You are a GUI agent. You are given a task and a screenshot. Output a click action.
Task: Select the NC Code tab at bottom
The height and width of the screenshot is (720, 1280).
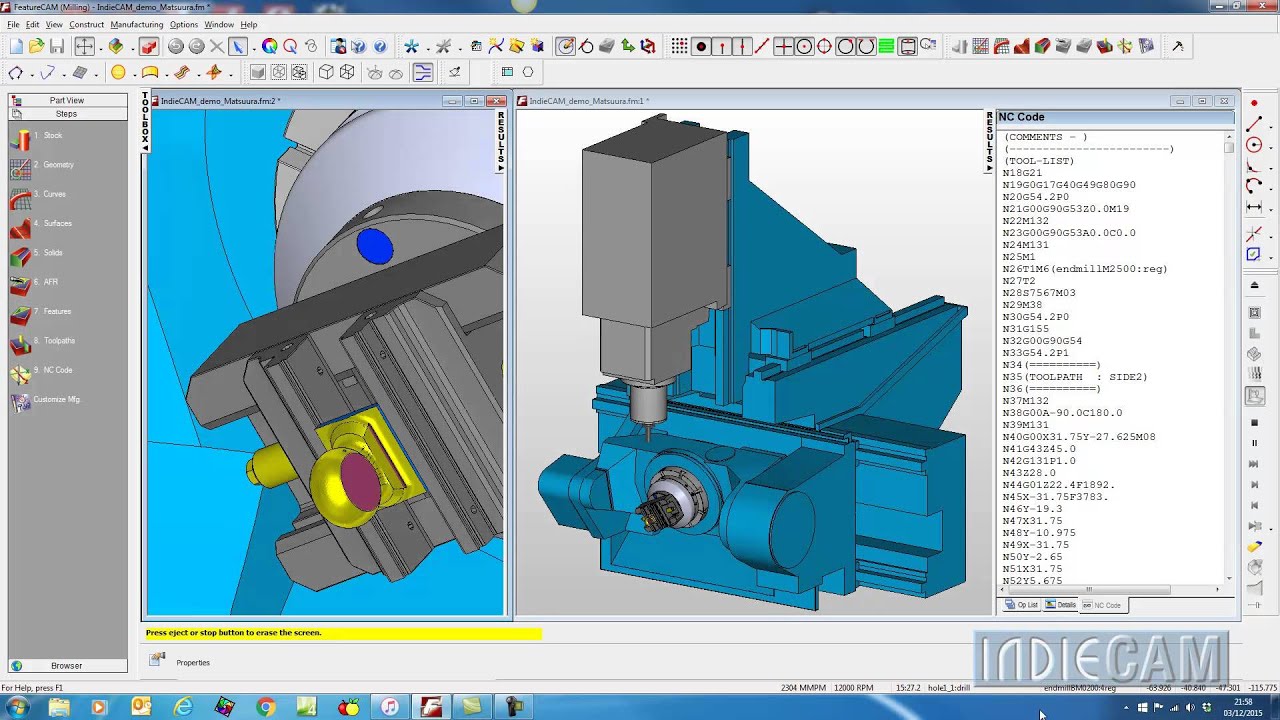[1103, 605]
